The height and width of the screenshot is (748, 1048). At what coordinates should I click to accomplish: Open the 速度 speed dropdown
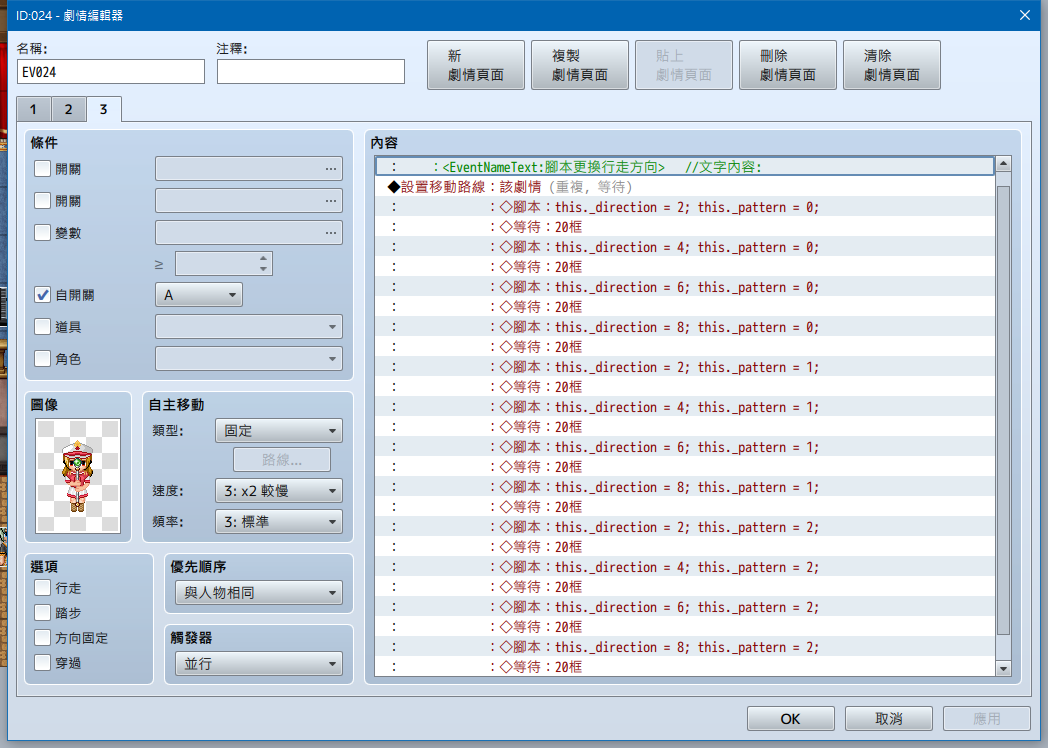coord(279,491)
